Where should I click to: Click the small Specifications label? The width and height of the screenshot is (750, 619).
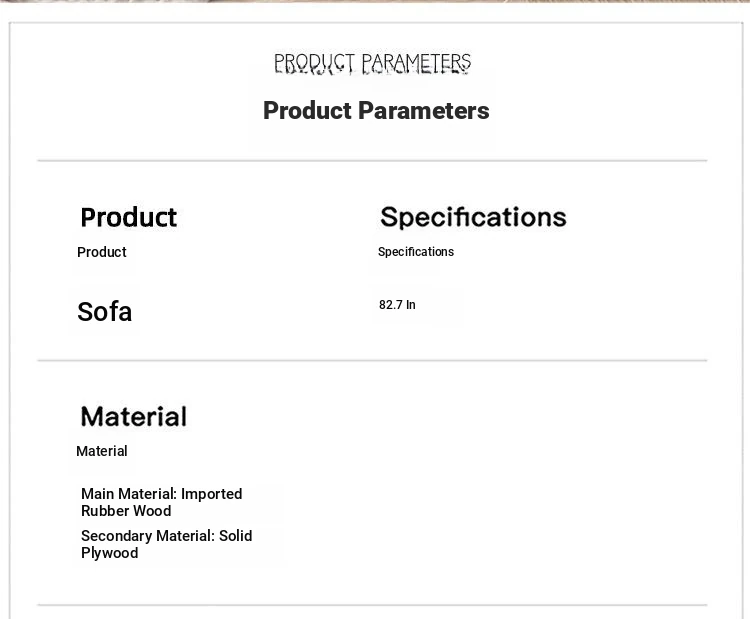(x=416, y=252)
